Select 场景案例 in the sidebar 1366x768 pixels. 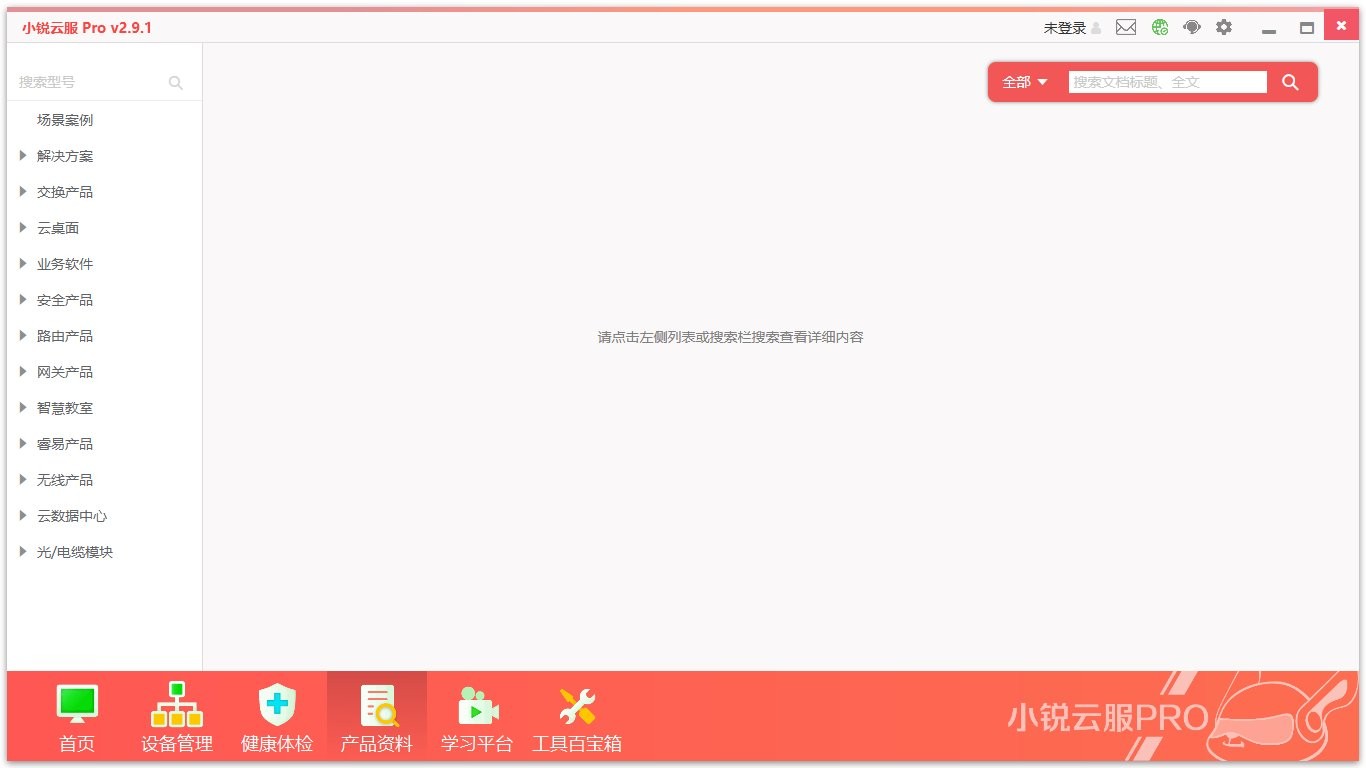click(65, 119)
